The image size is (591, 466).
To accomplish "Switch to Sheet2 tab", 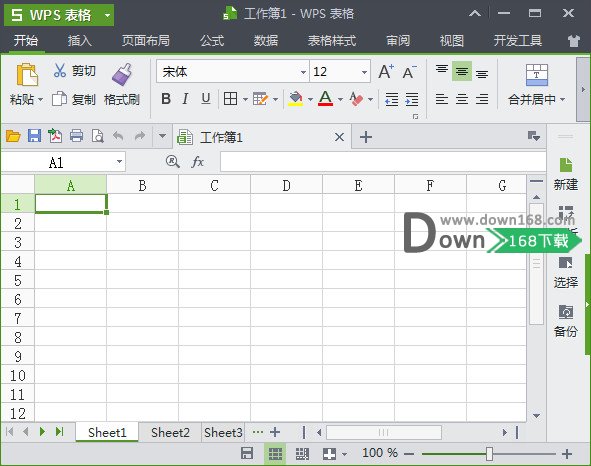I will tap(170, 432).
